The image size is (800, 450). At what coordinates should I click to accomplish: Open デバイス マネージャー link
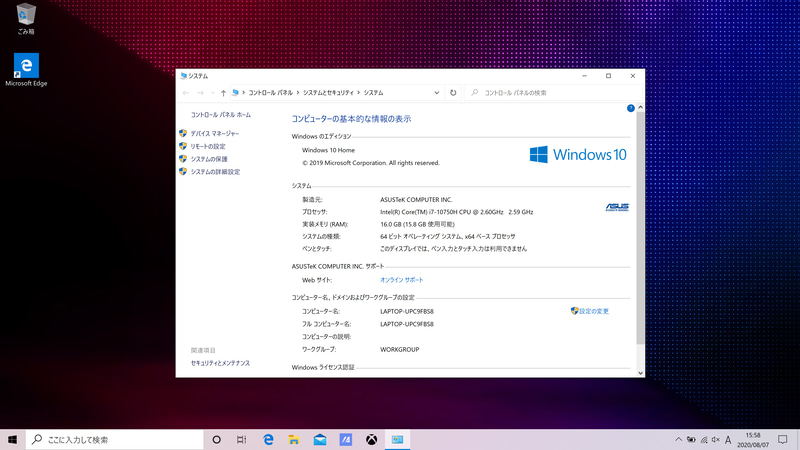click(x=215, y=134)
